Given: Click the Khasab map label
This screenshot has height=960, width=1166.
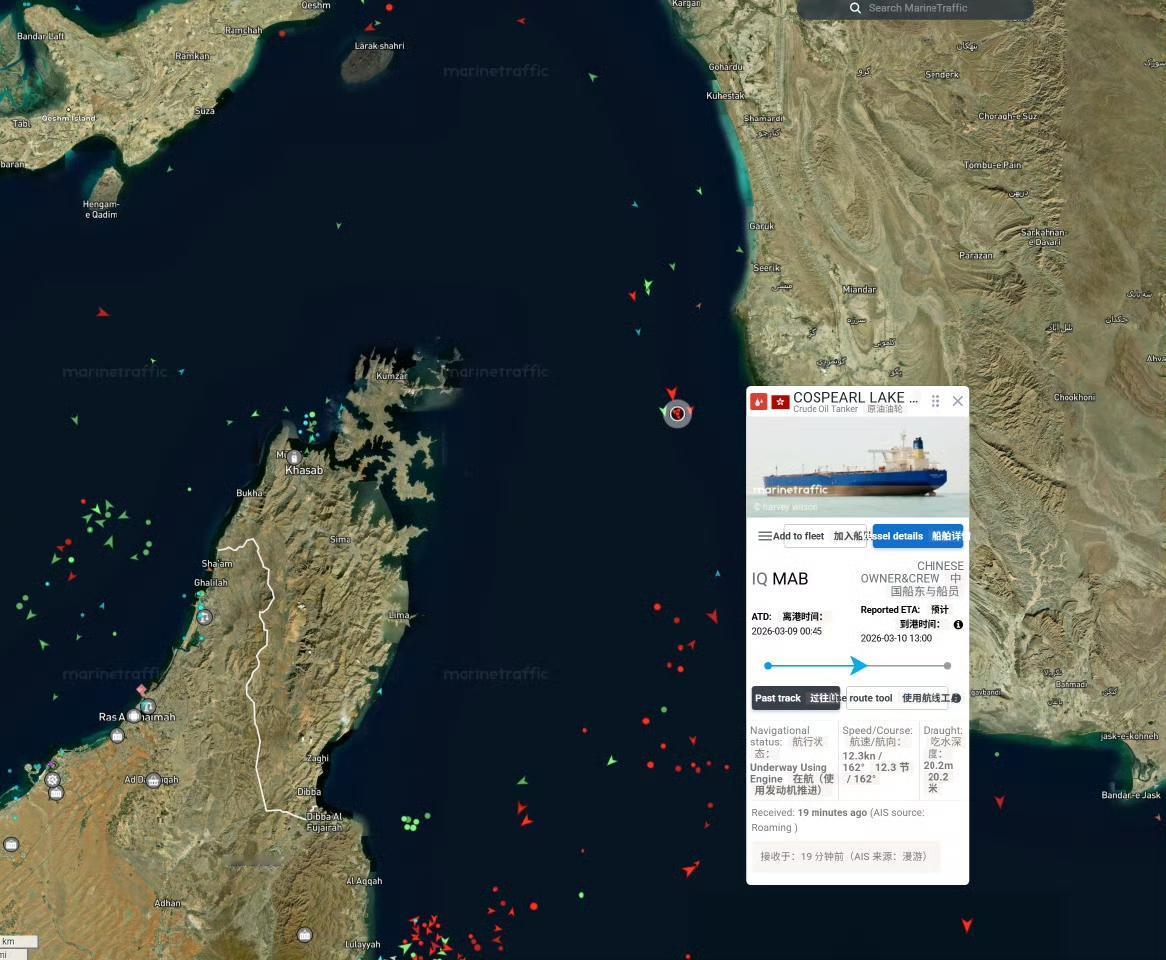Looking at the screenshot, I should (x=304, y=471).
